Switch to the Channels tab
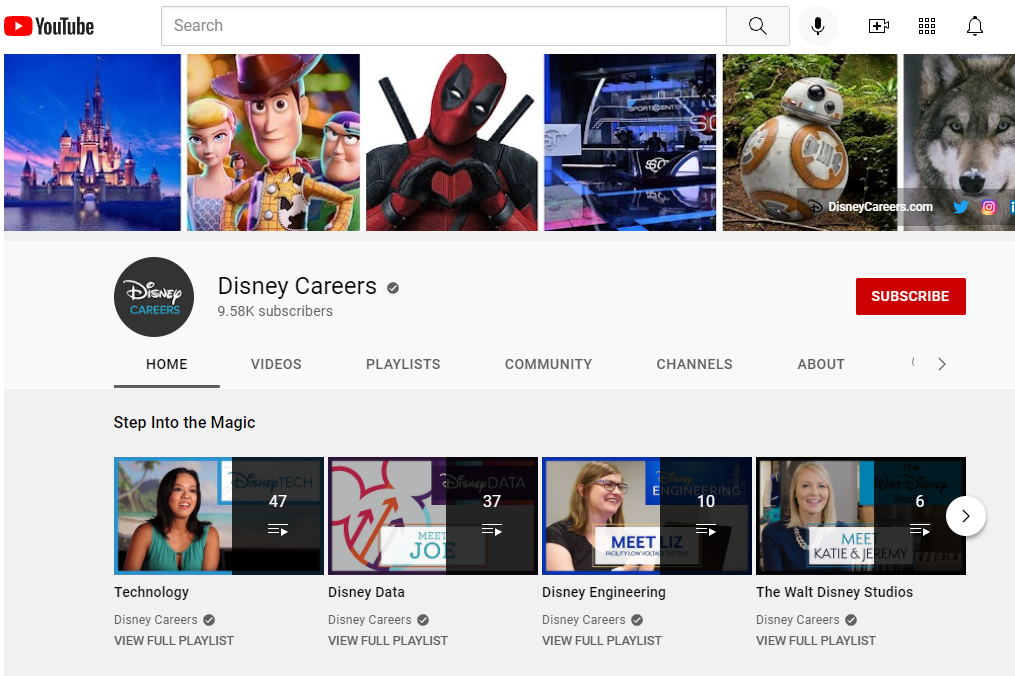The width and height of the screenshot is (1015, 676). [x=695, y=365]
